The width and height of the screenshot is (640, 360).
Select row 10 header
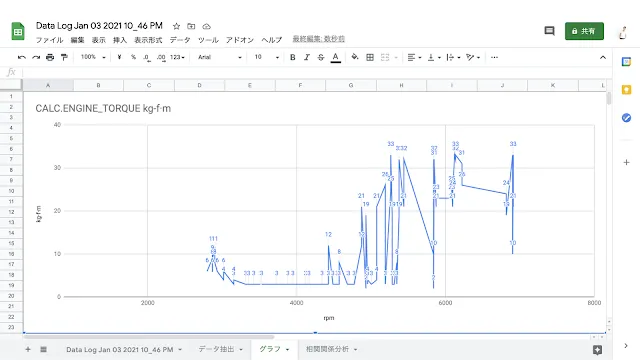tap(11, 191)
